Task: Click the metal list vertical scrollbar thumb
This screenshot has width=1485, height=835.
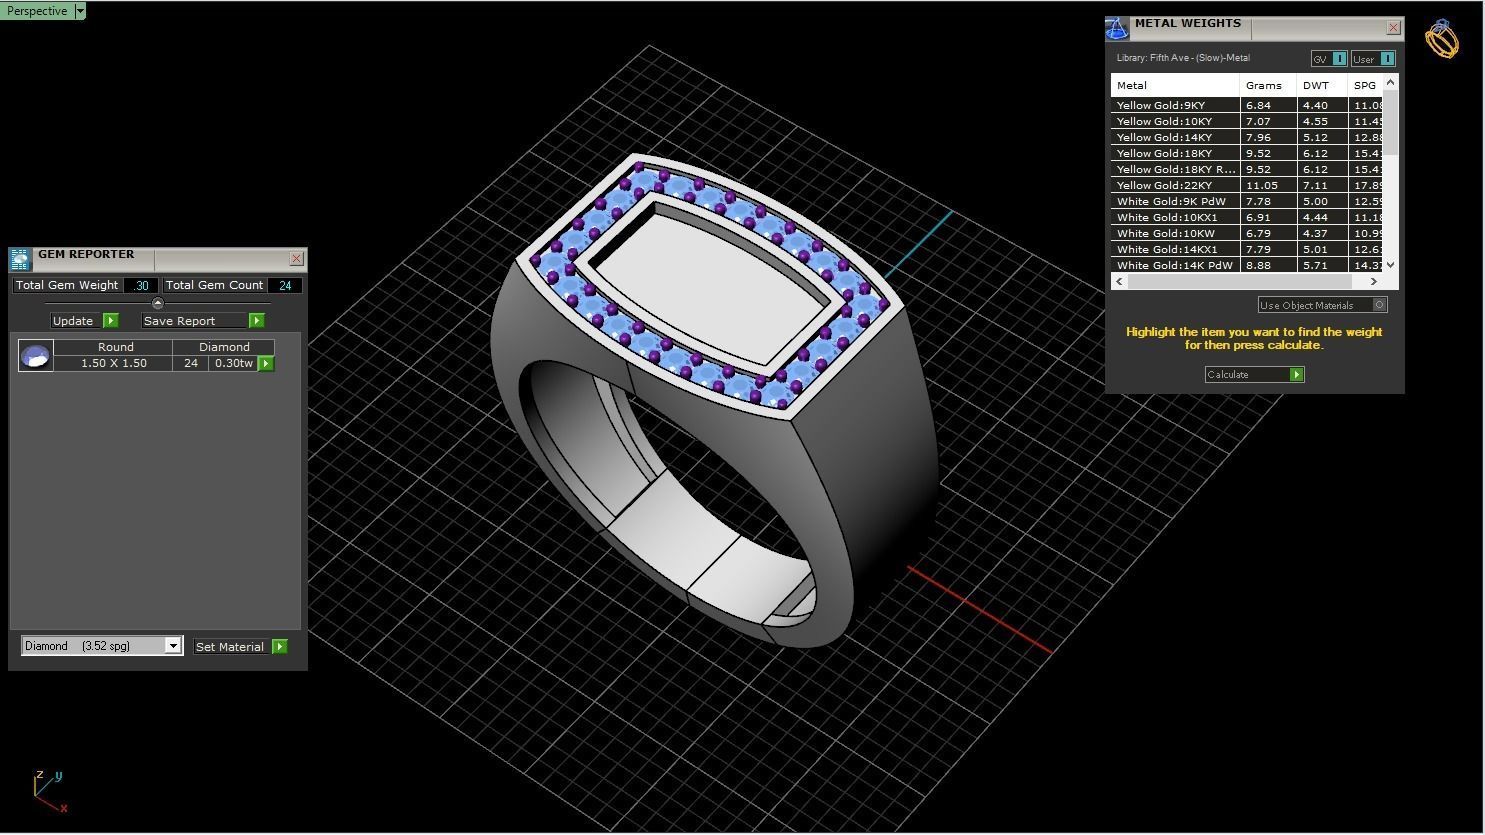Action: [1391, 122]
